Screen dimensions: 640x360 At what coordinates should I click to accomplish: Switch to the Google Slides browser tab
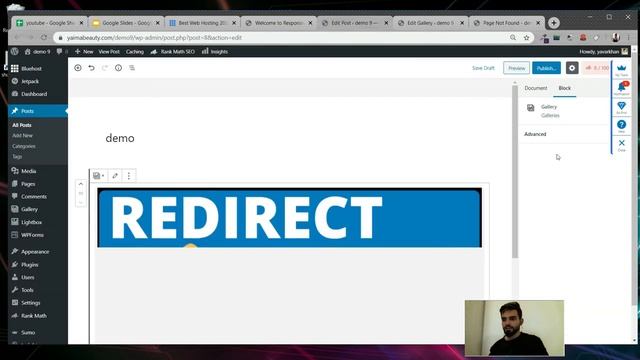click(x=126, y=23)
